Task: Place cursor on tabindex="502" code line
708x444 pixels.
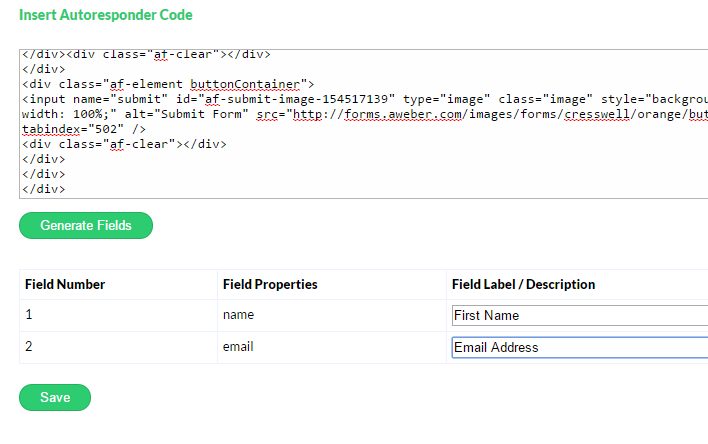Action: point(84,129)
